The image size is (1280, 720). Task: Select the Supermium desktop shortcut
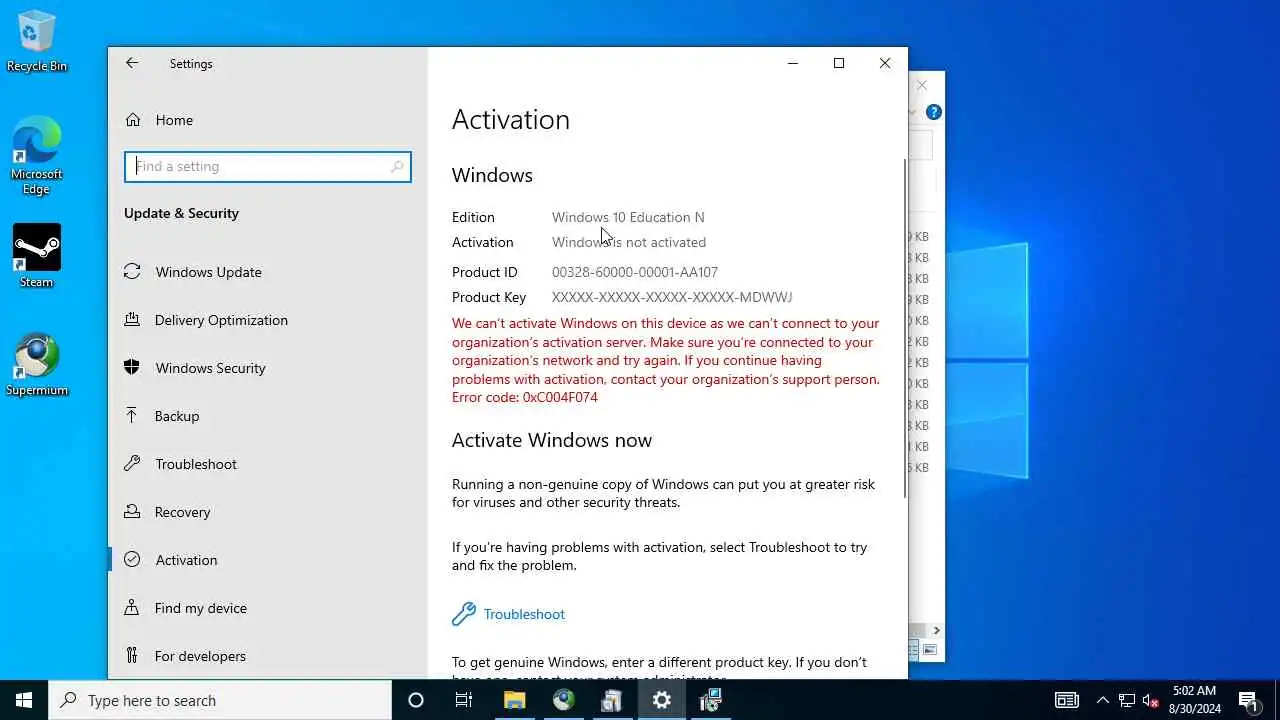(37, 365)
